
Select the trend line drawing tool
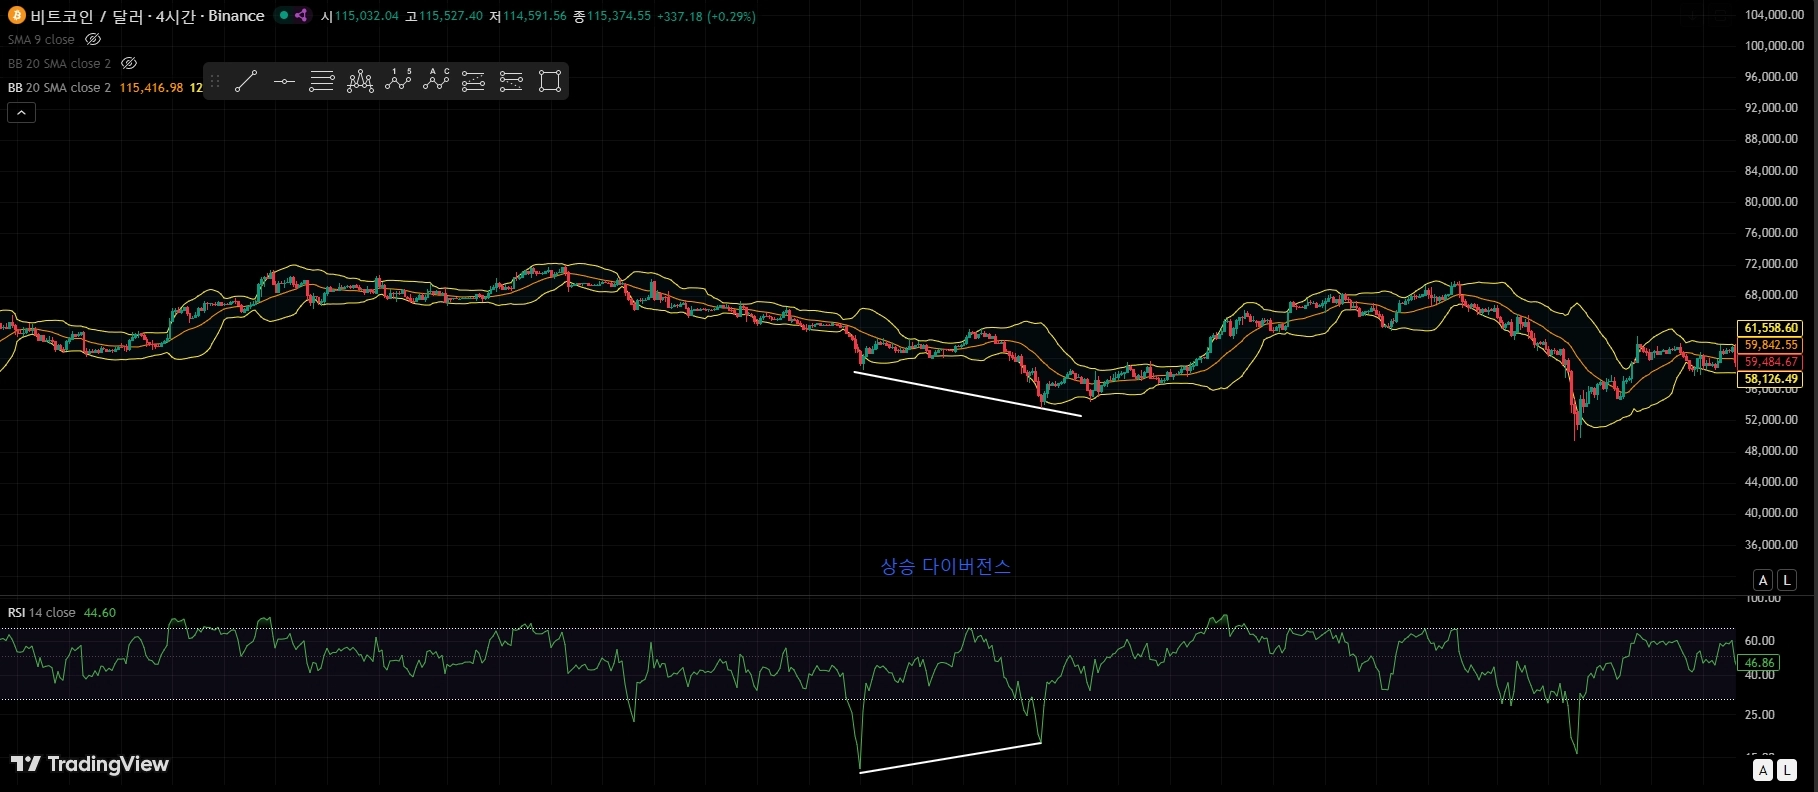point(246,82)
